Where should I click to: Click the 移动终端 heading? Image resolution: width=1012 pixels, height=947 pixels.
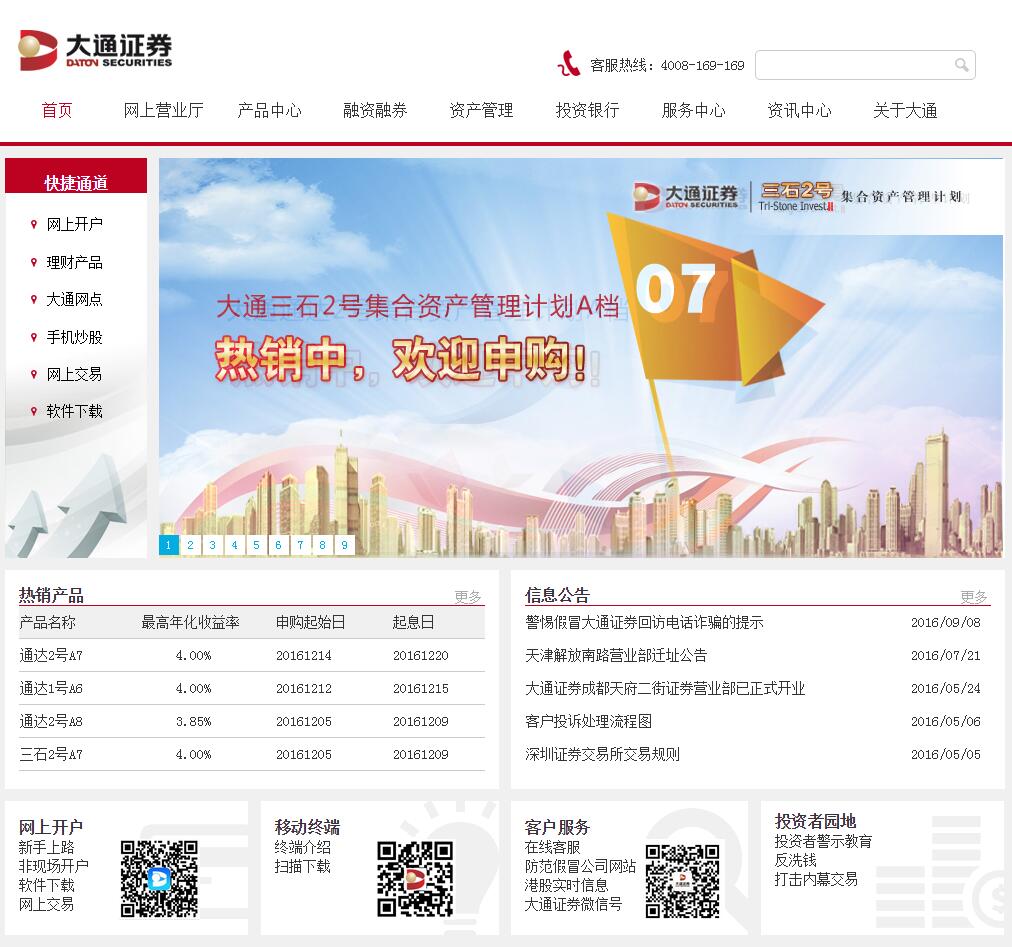pos(307,827)
